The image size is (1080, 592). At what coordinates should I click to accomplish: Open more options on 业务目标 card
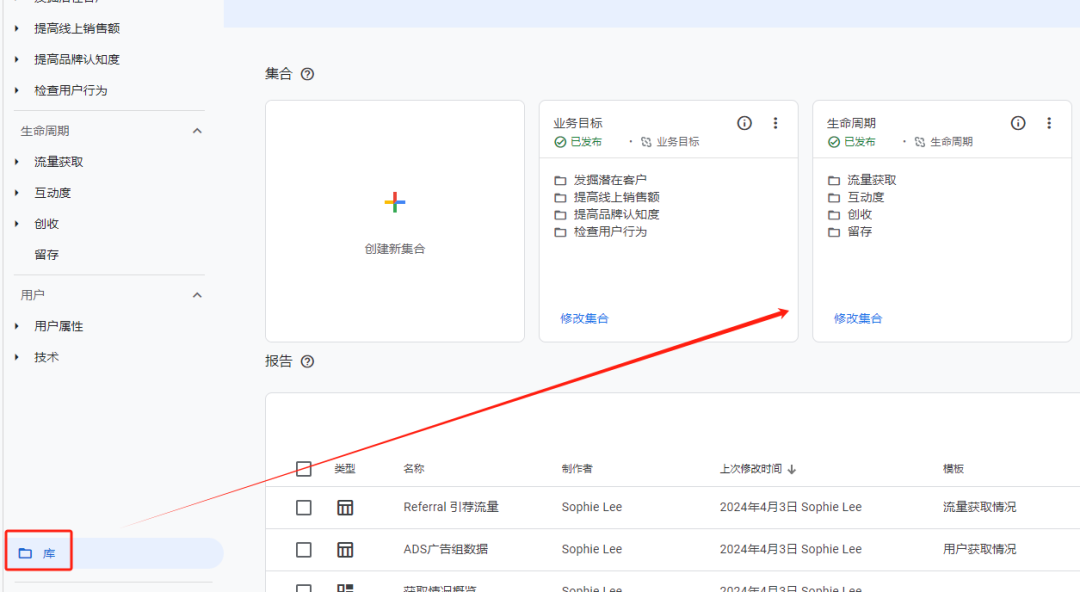coord(776,123)
